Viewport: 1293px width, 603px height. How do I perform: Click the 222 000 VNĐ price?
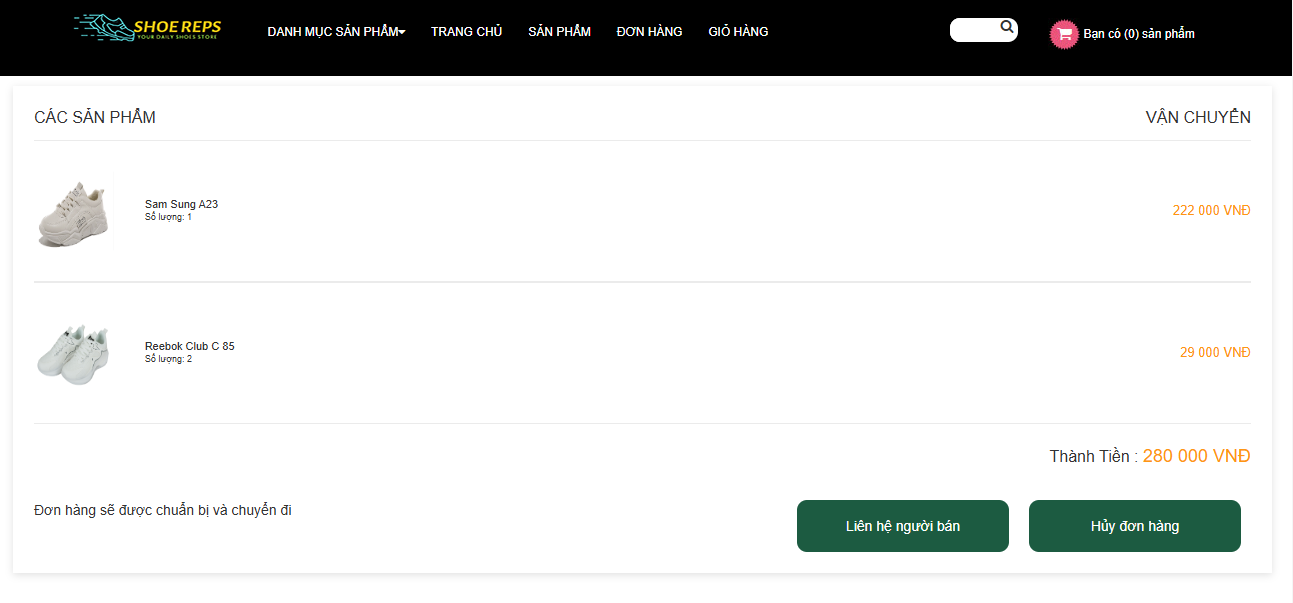click(x=1211, y=211)
